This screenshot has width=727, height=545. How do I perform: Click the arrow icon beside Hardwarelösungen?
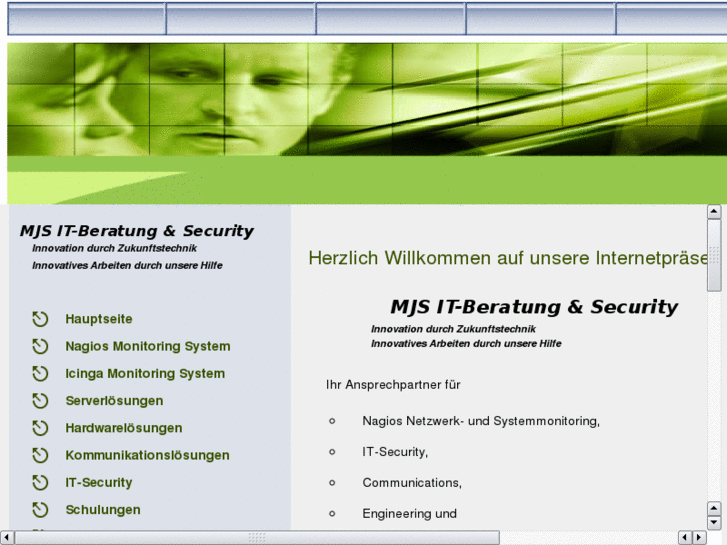pyautogui.click(x=40, y=428)
